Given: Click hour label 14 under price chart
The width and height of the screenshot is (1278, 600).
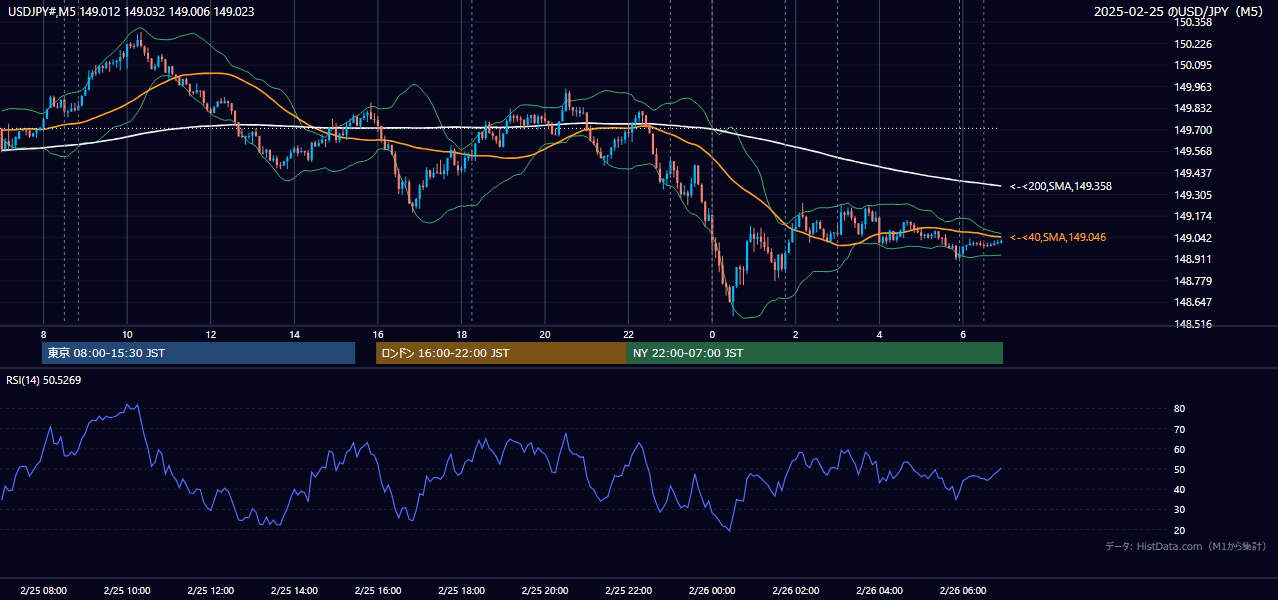Looking at the screenshot, I should tap(294, 334).
